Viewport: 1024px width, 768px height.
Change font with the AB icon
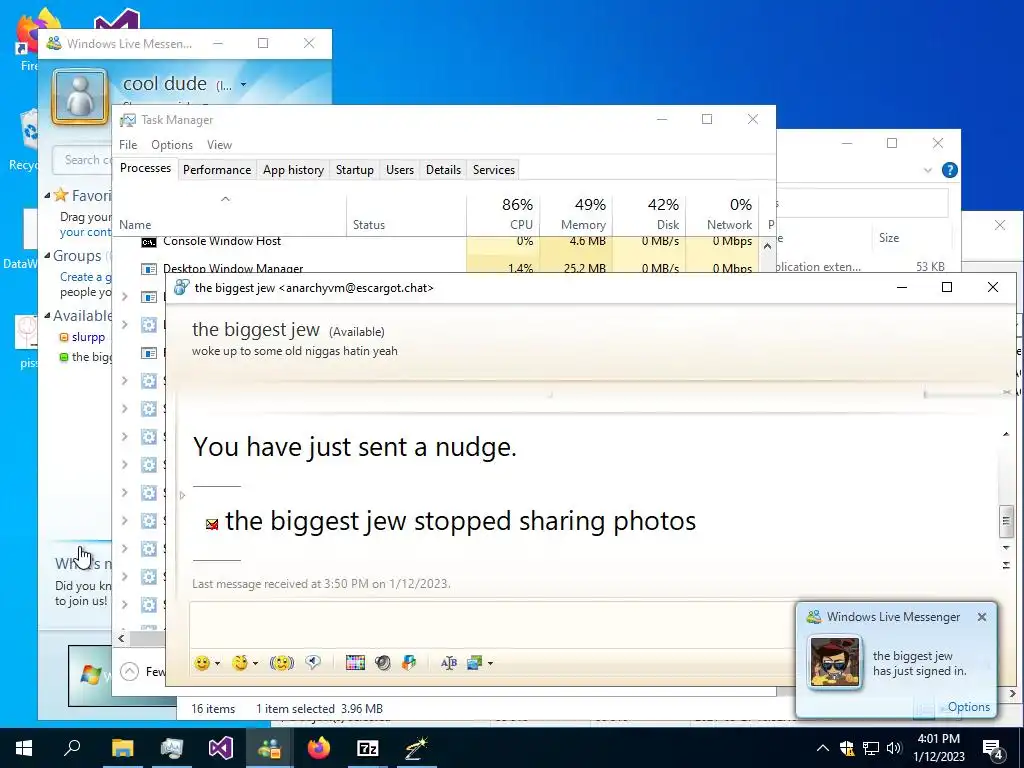point(449,663)
